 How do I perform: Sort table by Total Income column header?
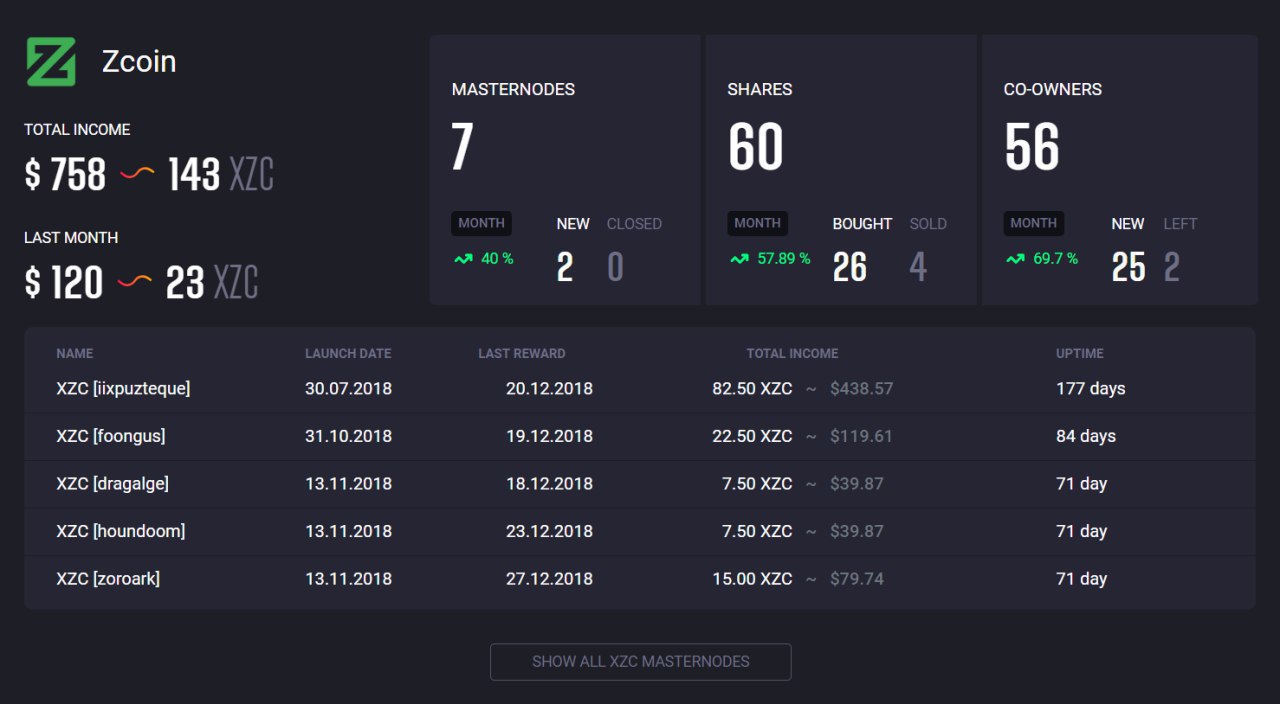792,353
